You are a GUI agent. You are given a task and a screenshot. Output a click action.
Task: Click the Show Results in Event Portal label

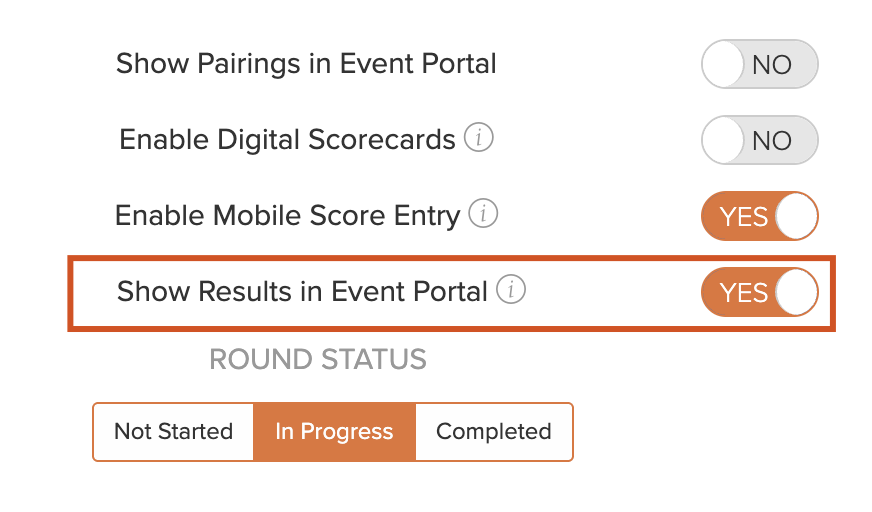[302, 291]
